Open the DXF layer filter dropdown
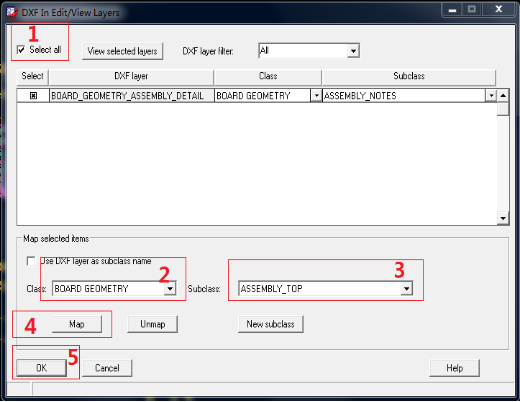The width and height of the screenshot is (520, 402). (353, 51)
